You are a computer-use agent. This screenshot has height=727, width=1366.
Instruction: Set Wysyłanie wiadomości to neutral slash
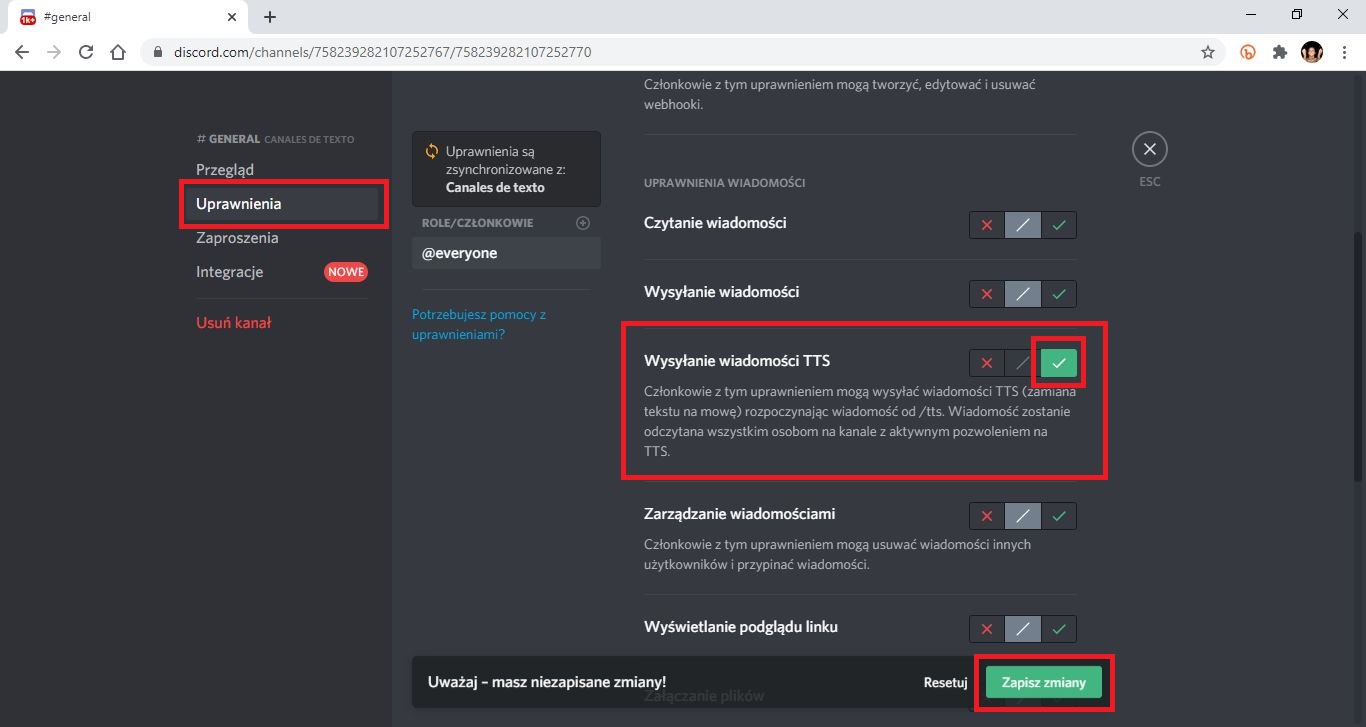[x=1023, y=294]
